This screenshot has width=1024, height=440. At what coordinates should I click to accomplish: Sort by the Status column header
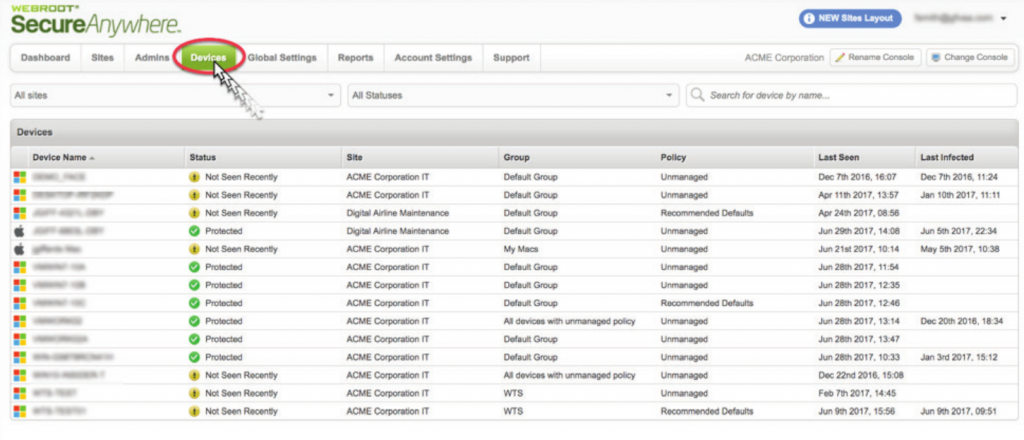[202, 157]
